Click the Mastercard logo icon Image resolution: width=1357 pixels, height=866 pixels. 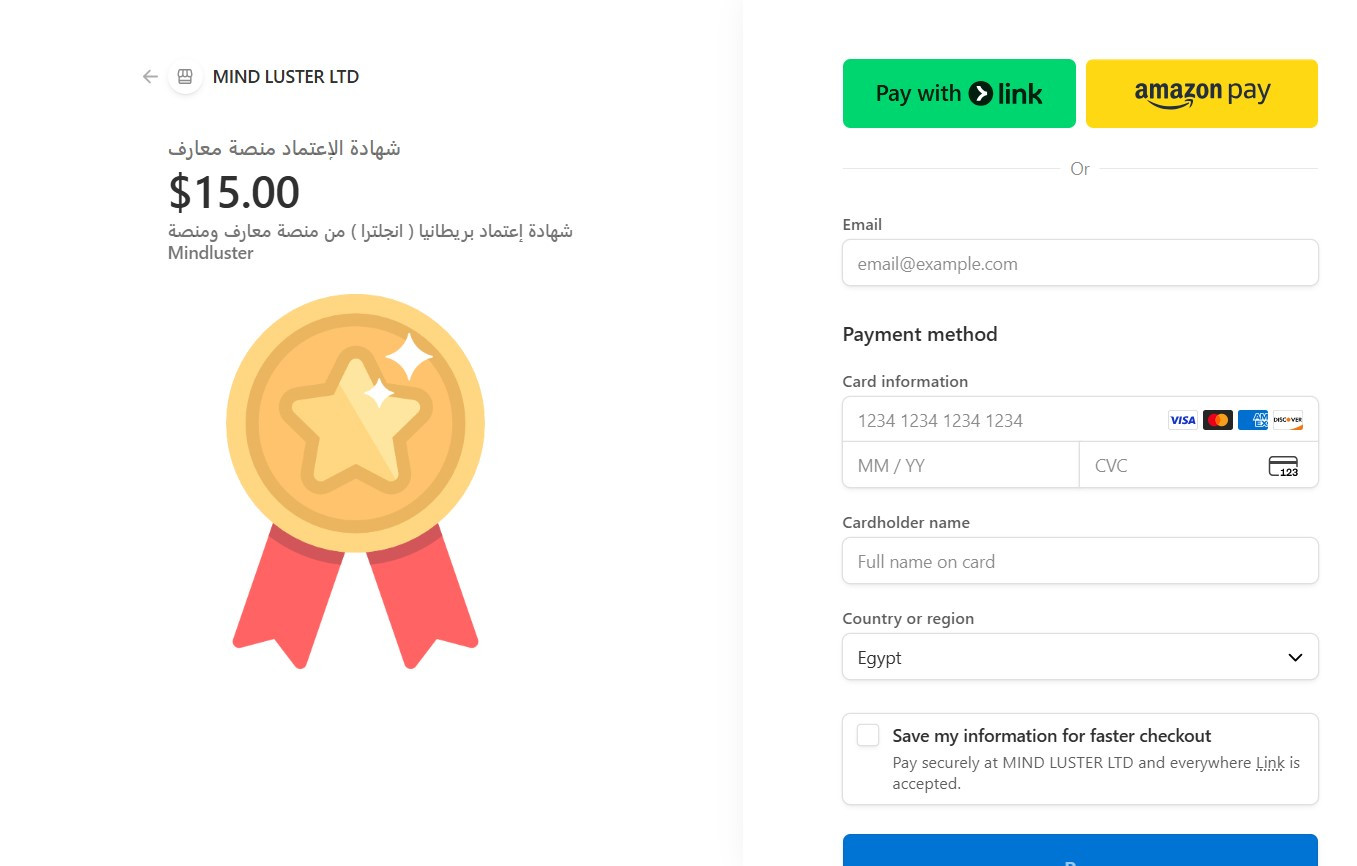click(1217, 420)
